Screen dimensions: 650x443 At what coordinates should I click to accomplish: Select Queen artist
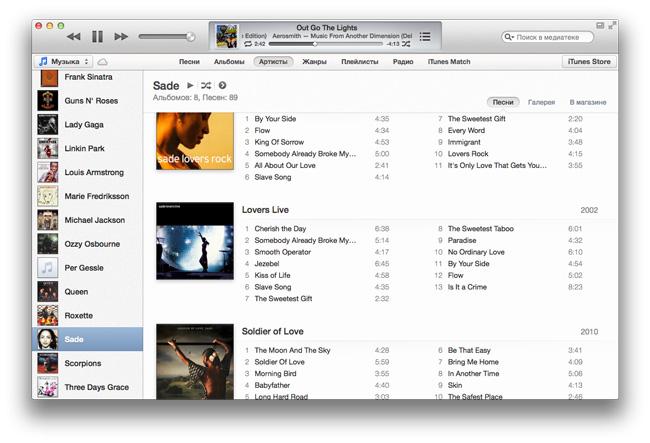87,292
